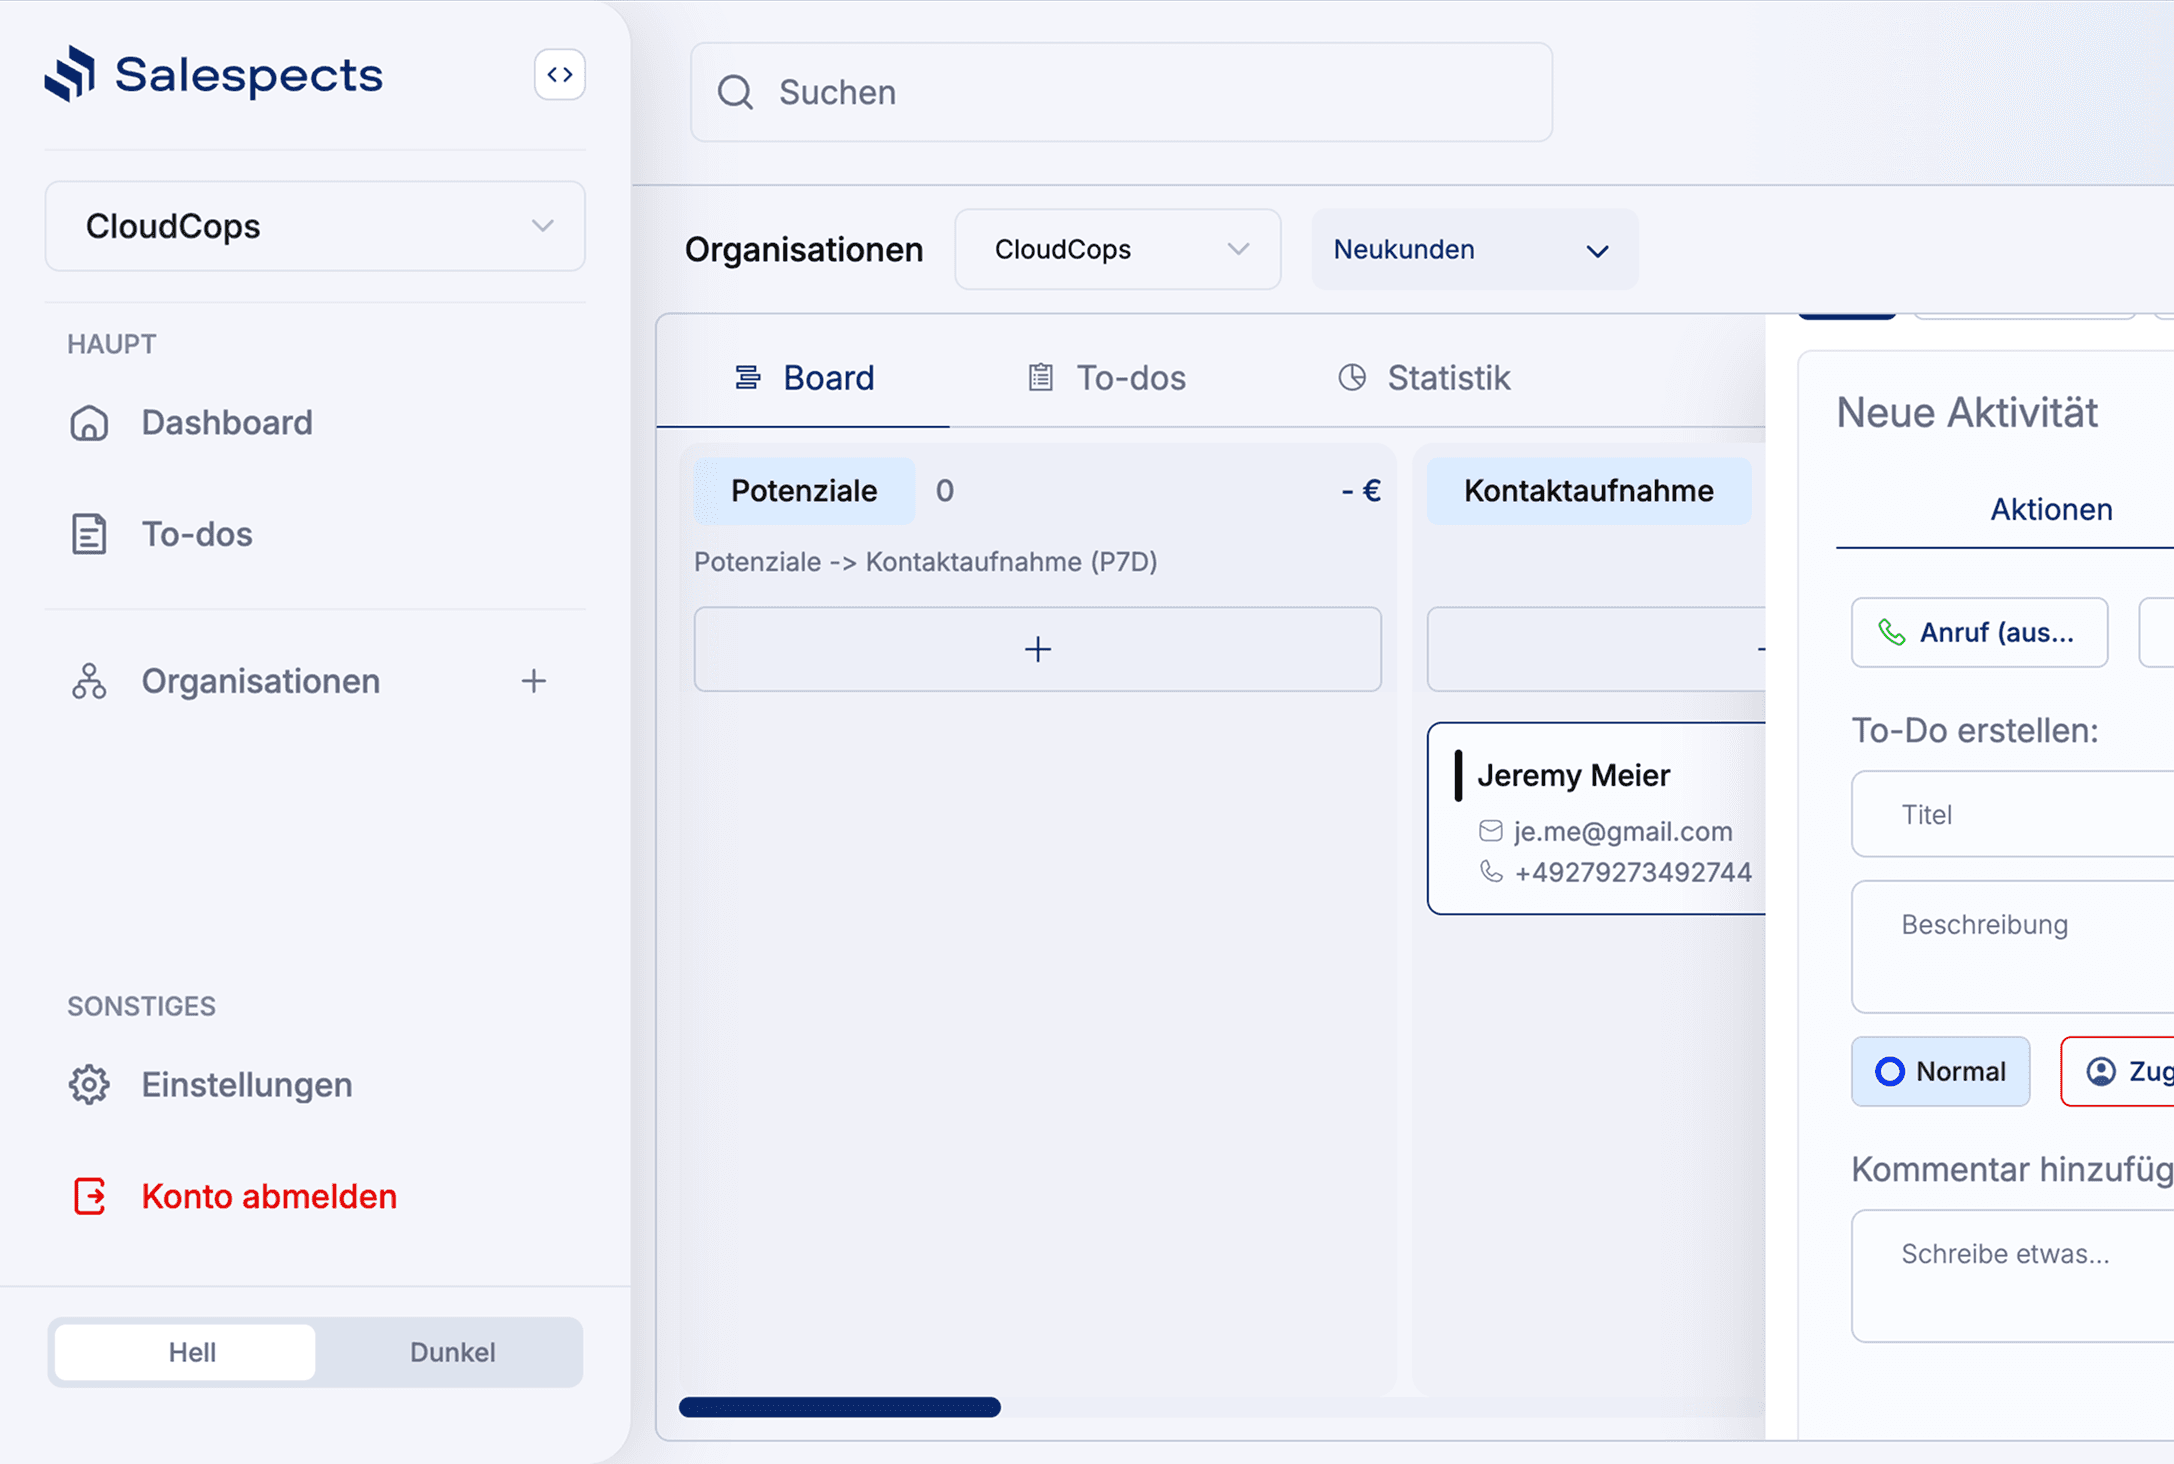
Task: Switch theme to Dunkel
Action: point(452,1352)
